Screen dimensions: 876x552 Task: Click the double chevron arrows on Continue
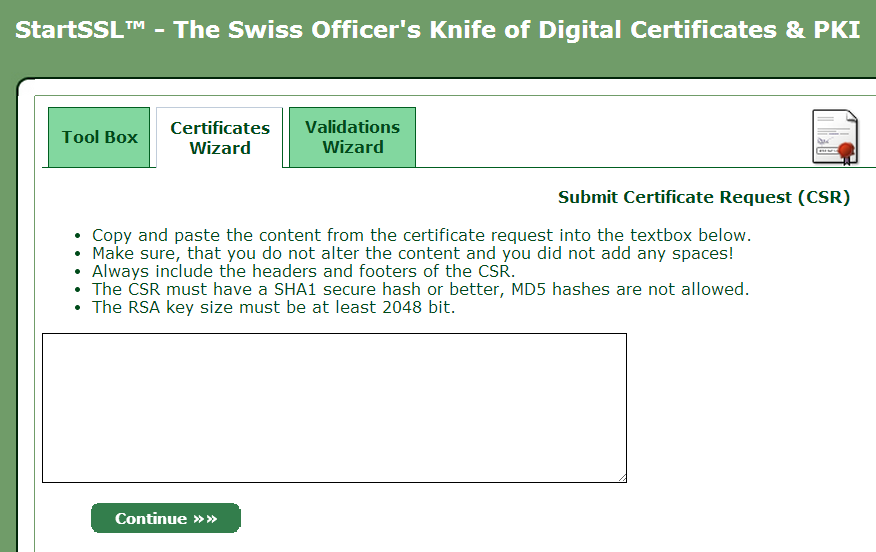[x=205, y=519]
